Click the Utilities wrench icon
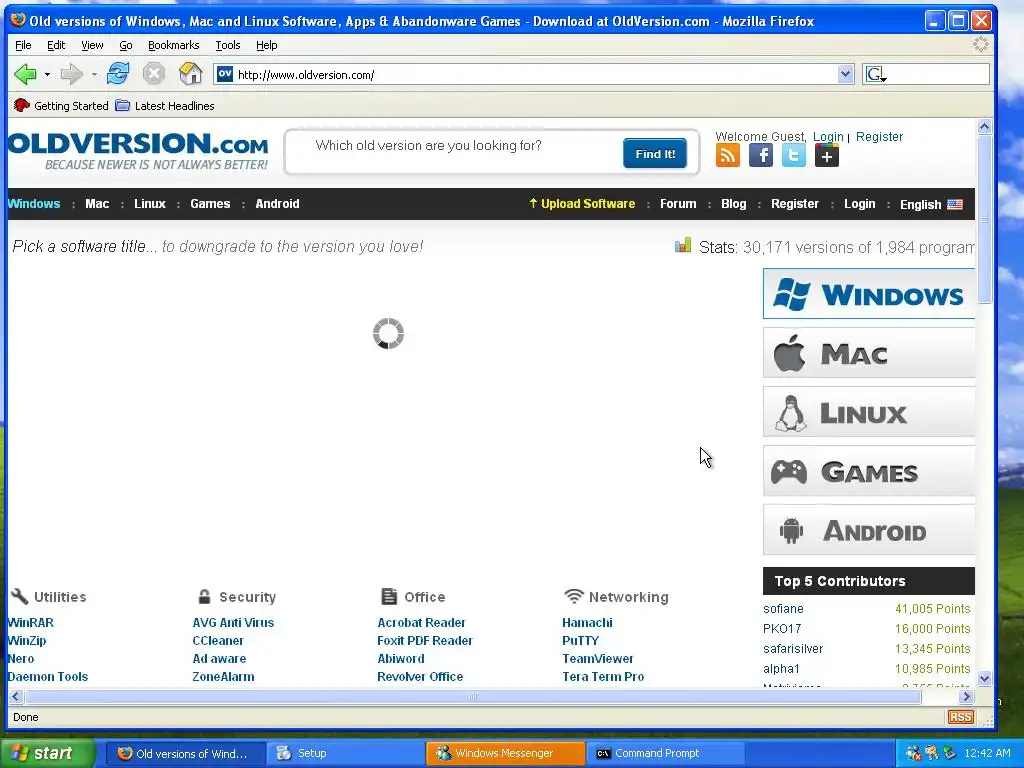1024x768 pixels. tap(20, 596)
